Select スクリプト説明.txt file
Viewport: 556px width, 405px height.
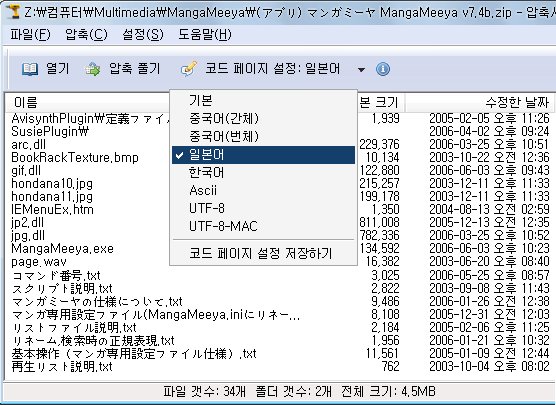pyautogui.click(x=62, y=289)
